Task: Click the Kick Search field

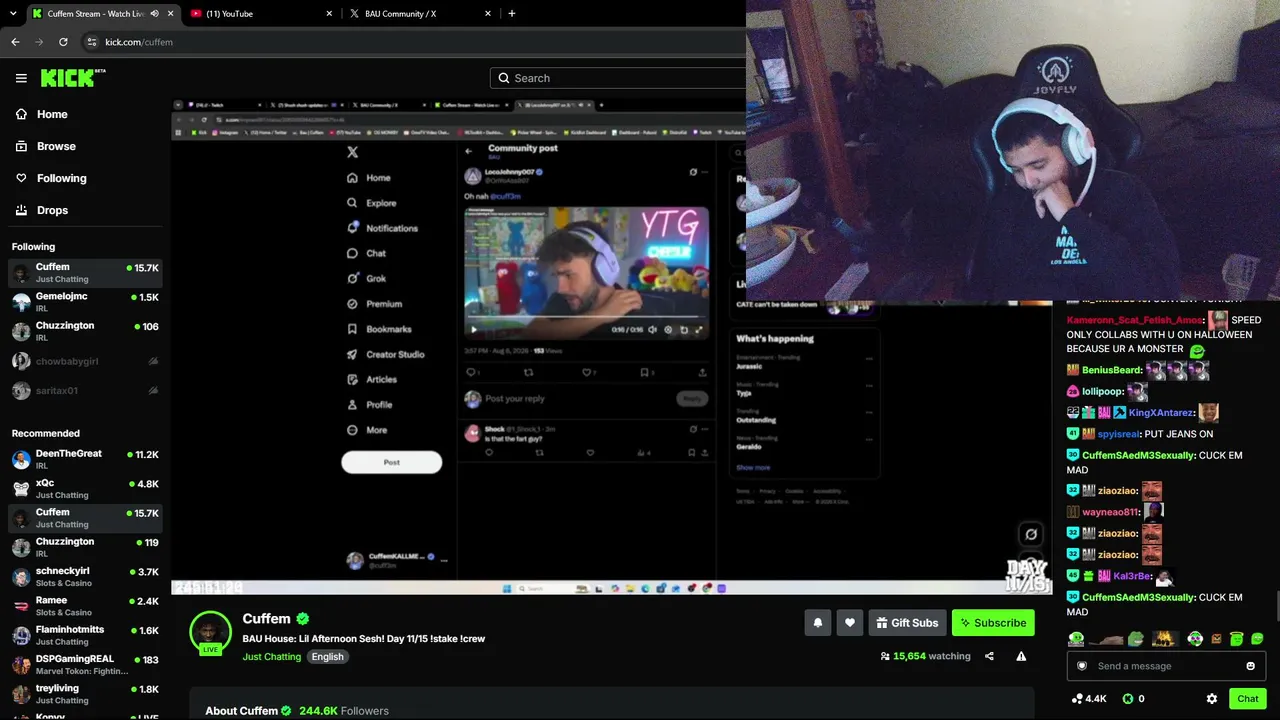Action: click(620, 78)
